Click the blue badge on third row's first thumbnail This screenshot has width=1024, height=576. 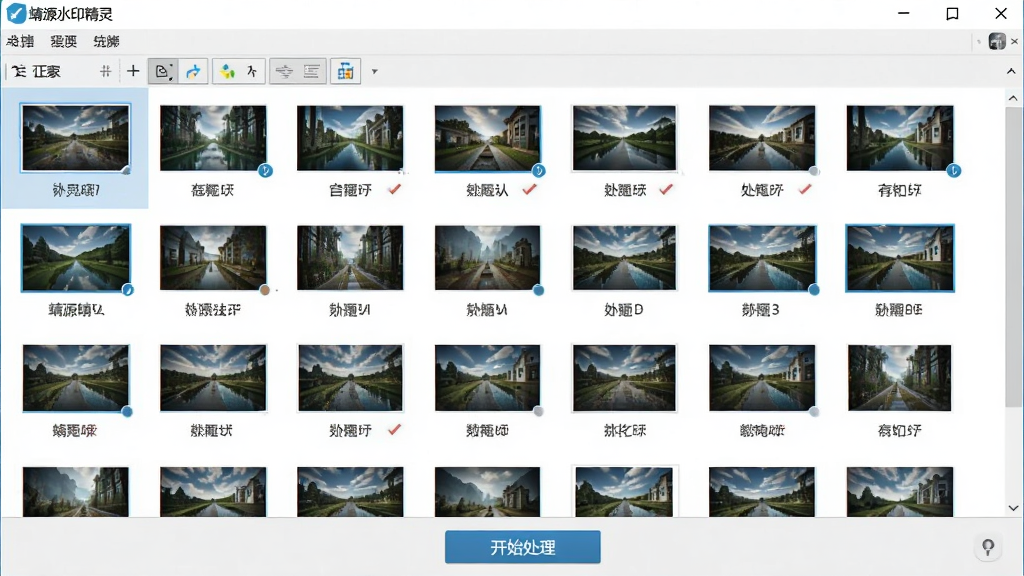(x=127, y=411)
